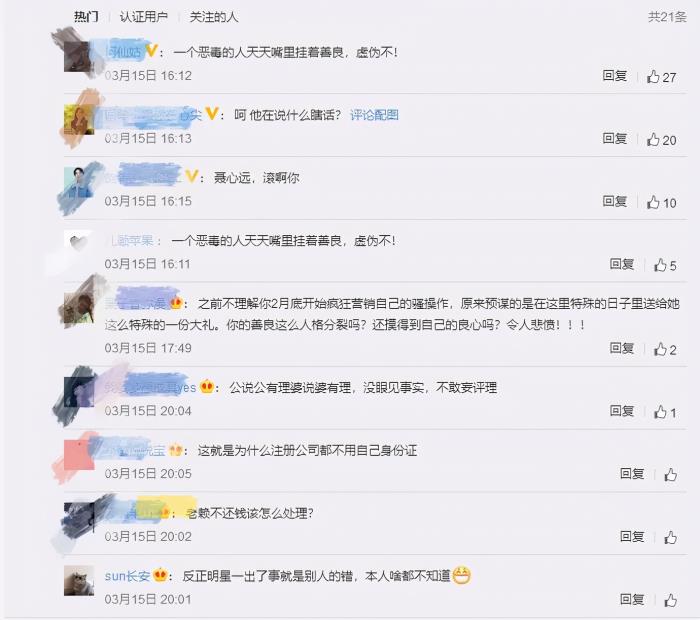Like the 公说公有理 comment

click(x=665, y=412)
